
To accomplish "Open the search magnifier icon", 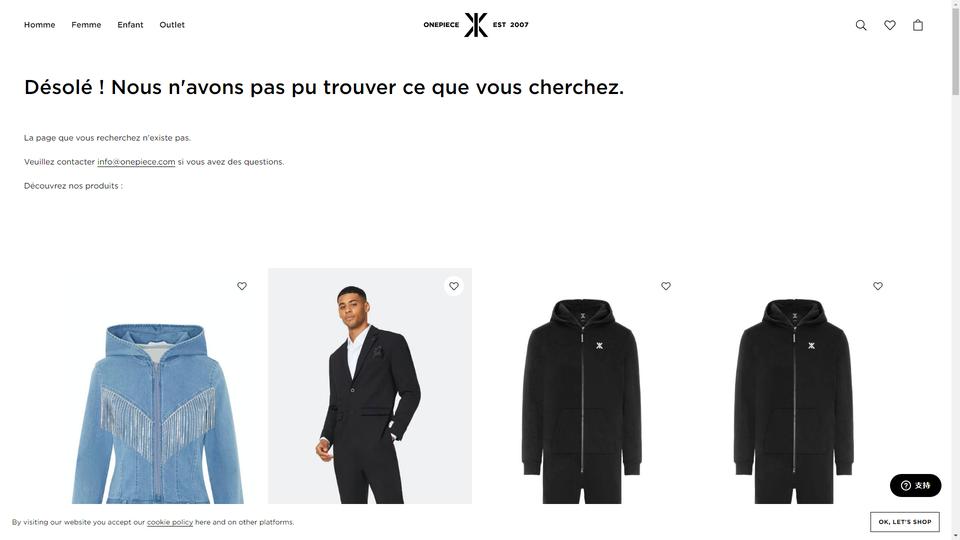I will pos(861,25).
